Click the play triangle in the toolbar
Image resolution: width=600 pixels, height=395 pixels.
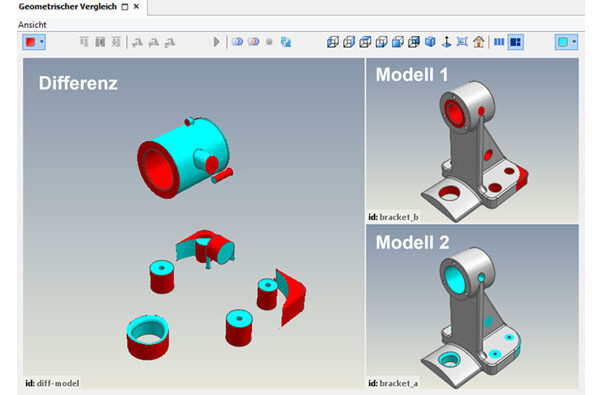click(217, 42)
